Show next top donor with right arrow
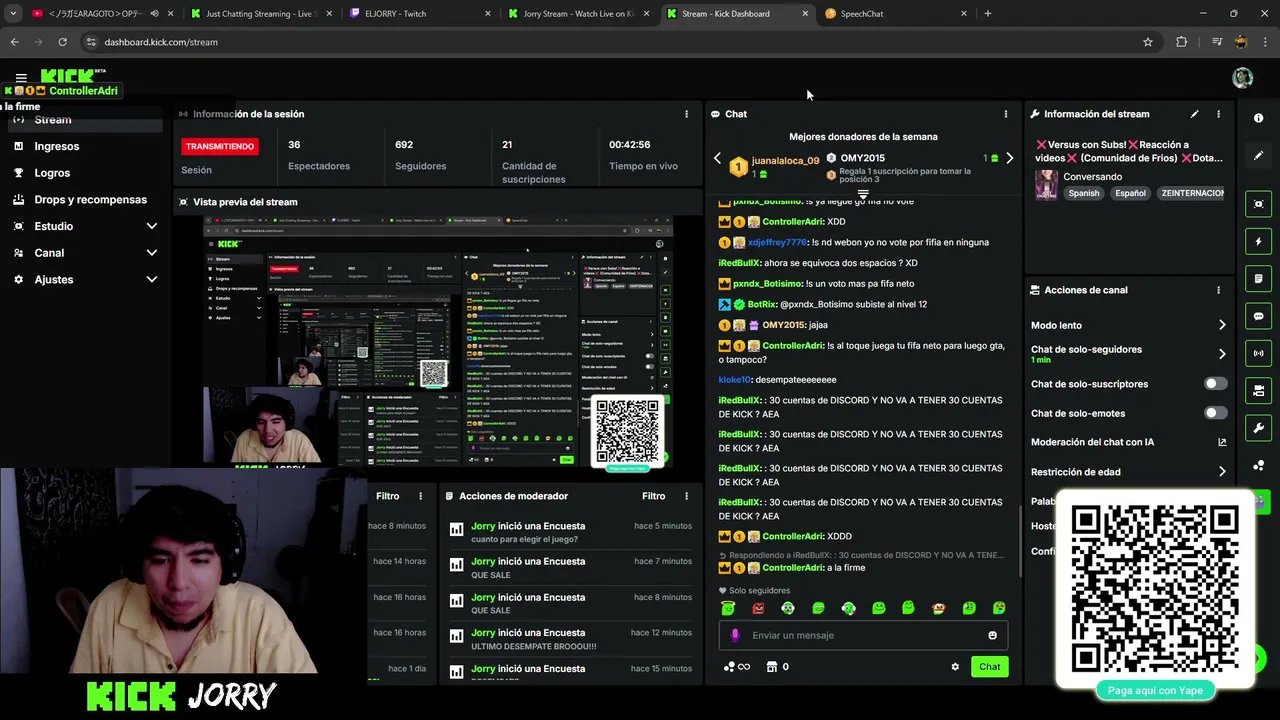The image size is (1280, 720). pos(1009,158)
